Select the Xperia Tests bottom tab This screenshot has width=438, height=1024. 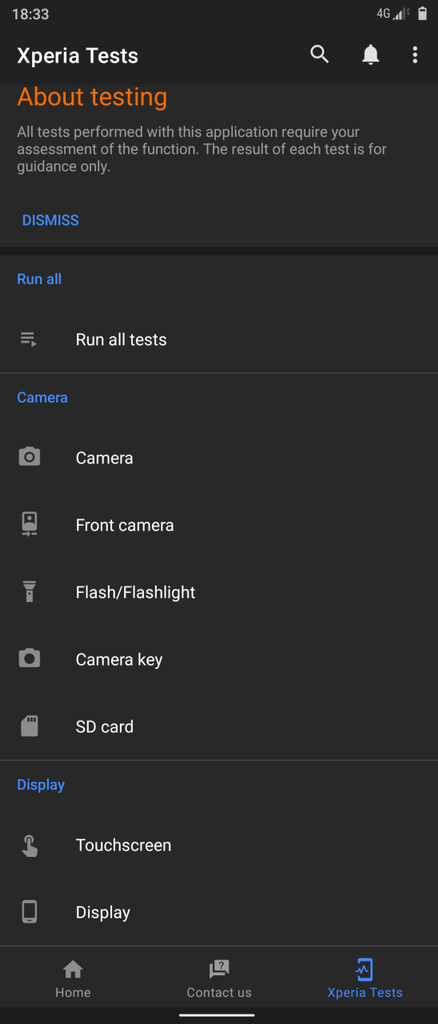(365, 979)
